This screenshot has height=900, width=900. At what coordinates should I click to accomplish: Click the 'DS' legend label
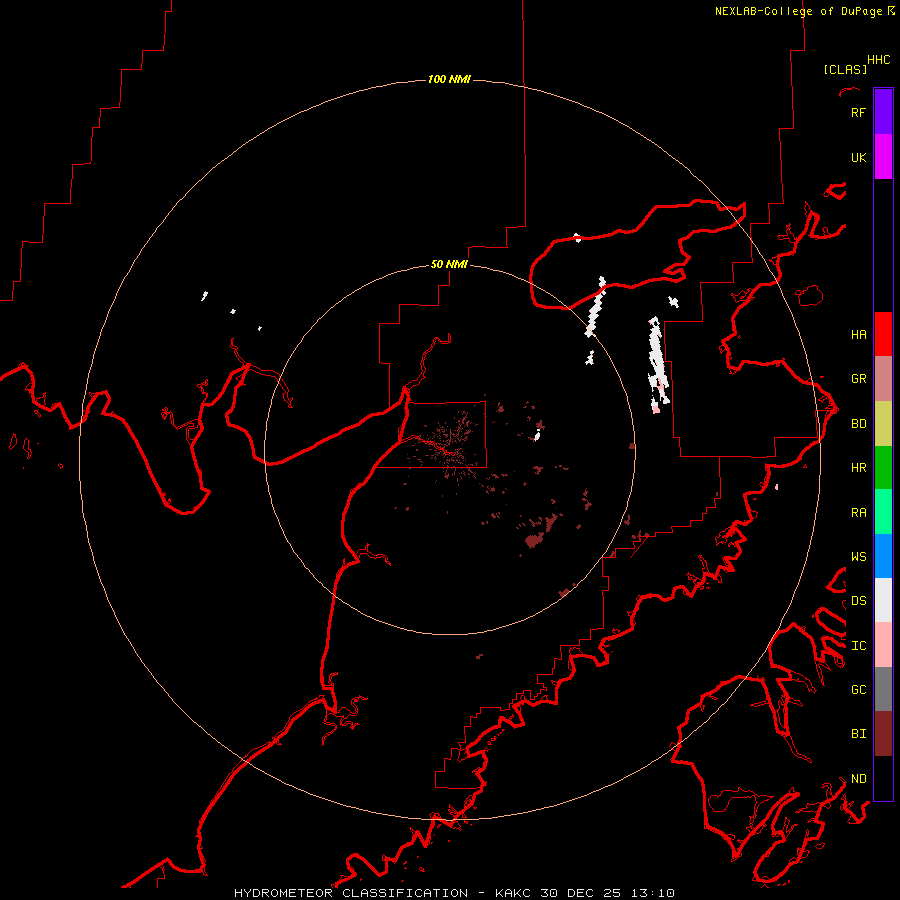(858, 601)
